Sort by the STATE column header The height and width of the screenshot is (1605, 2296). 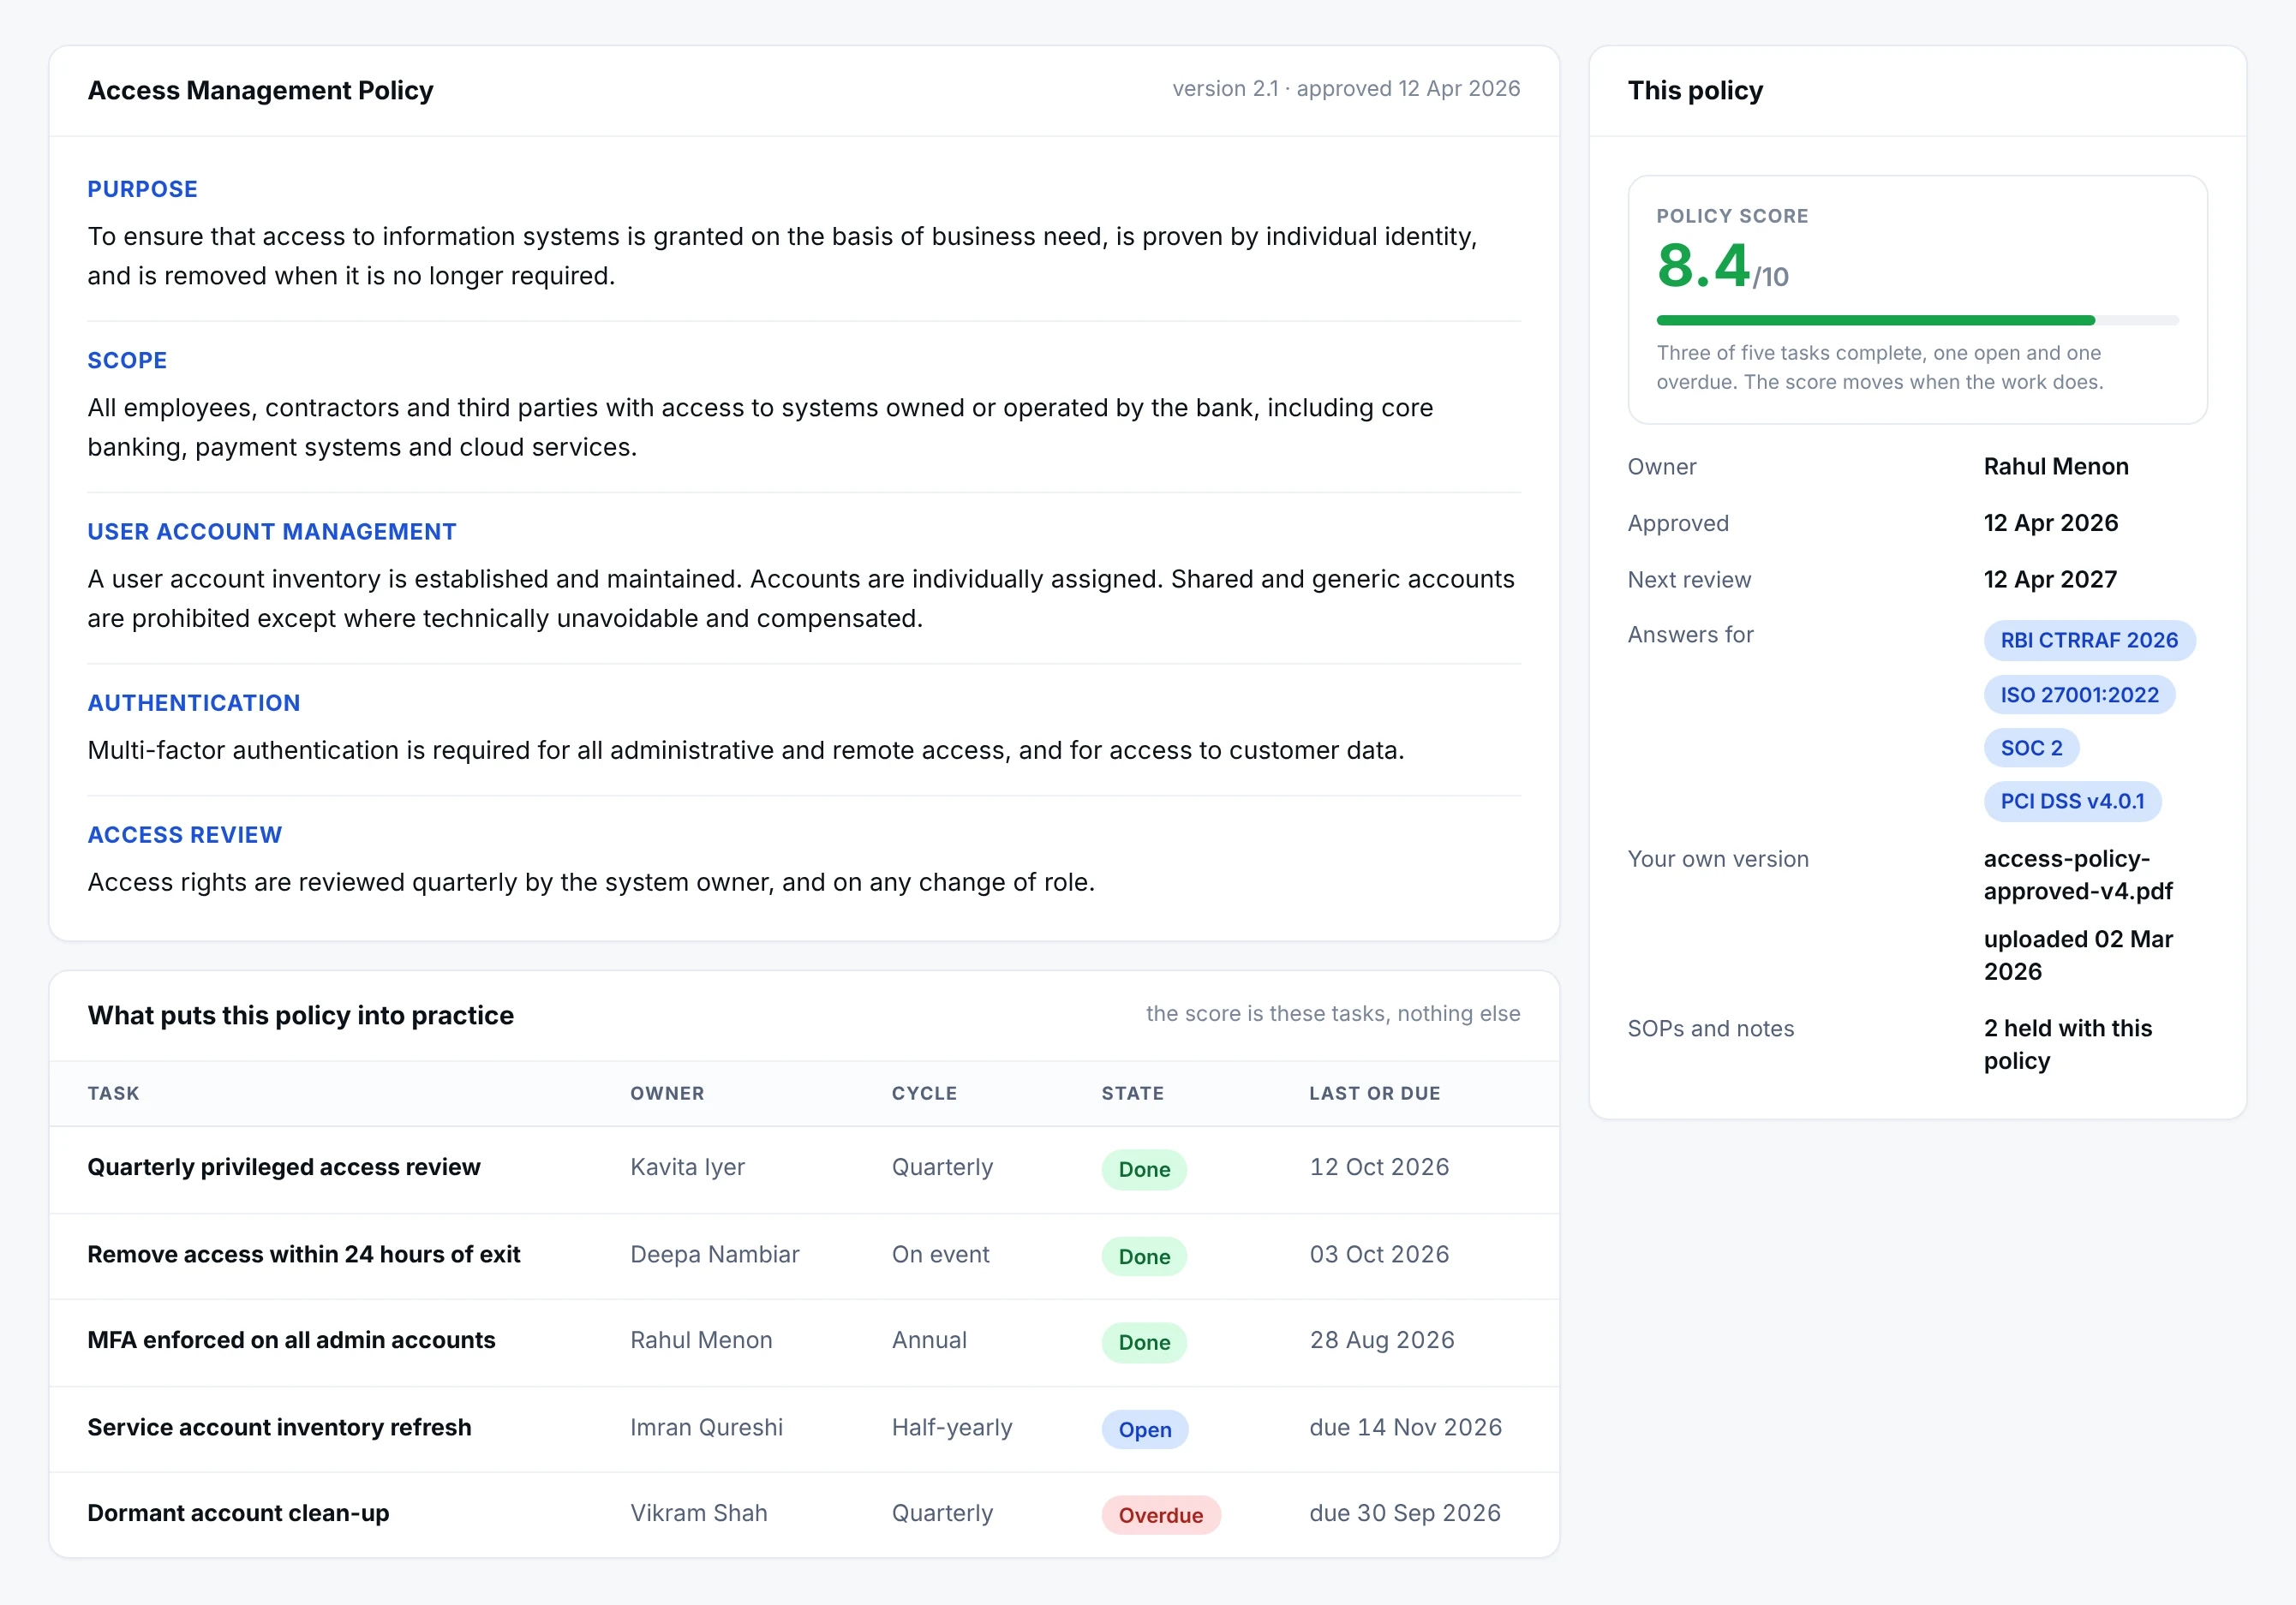point(1132,1093)
